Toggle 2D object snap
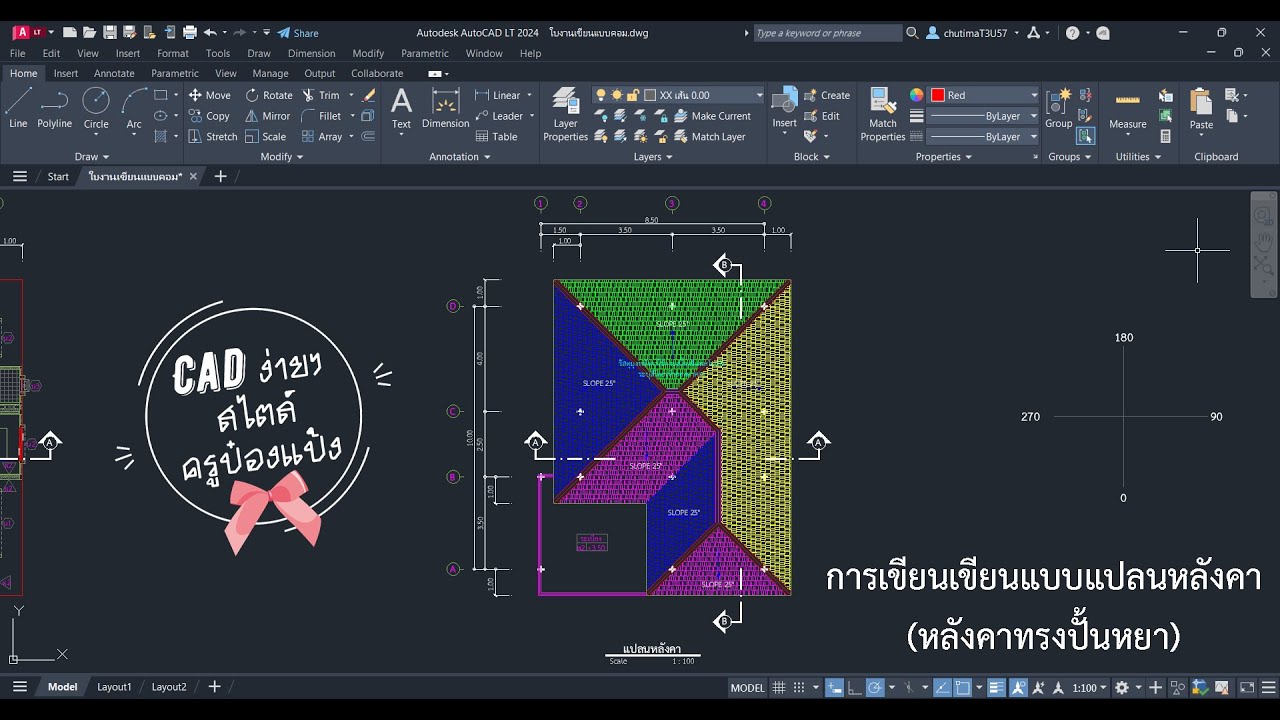The height and width of the screenshot is (720, 1280). [x=962, y=688]
